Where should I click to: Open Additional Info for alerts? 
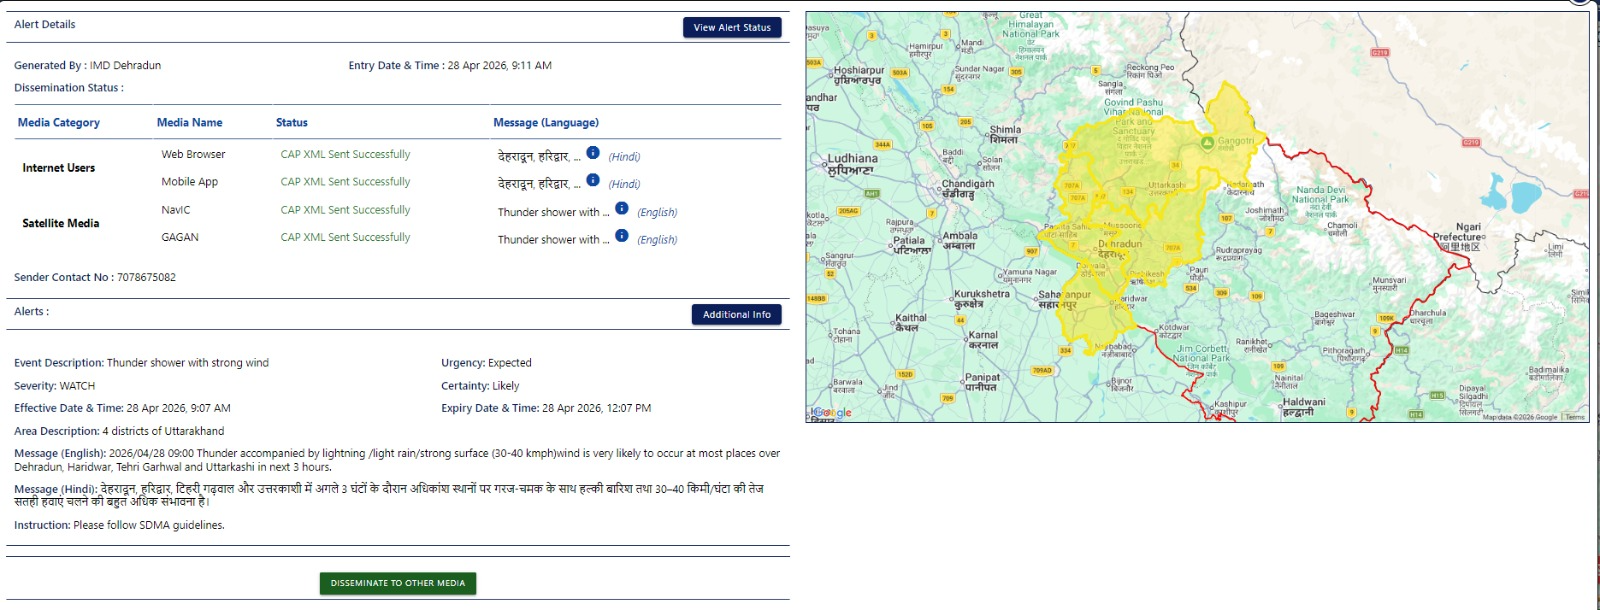click(736, 315)
